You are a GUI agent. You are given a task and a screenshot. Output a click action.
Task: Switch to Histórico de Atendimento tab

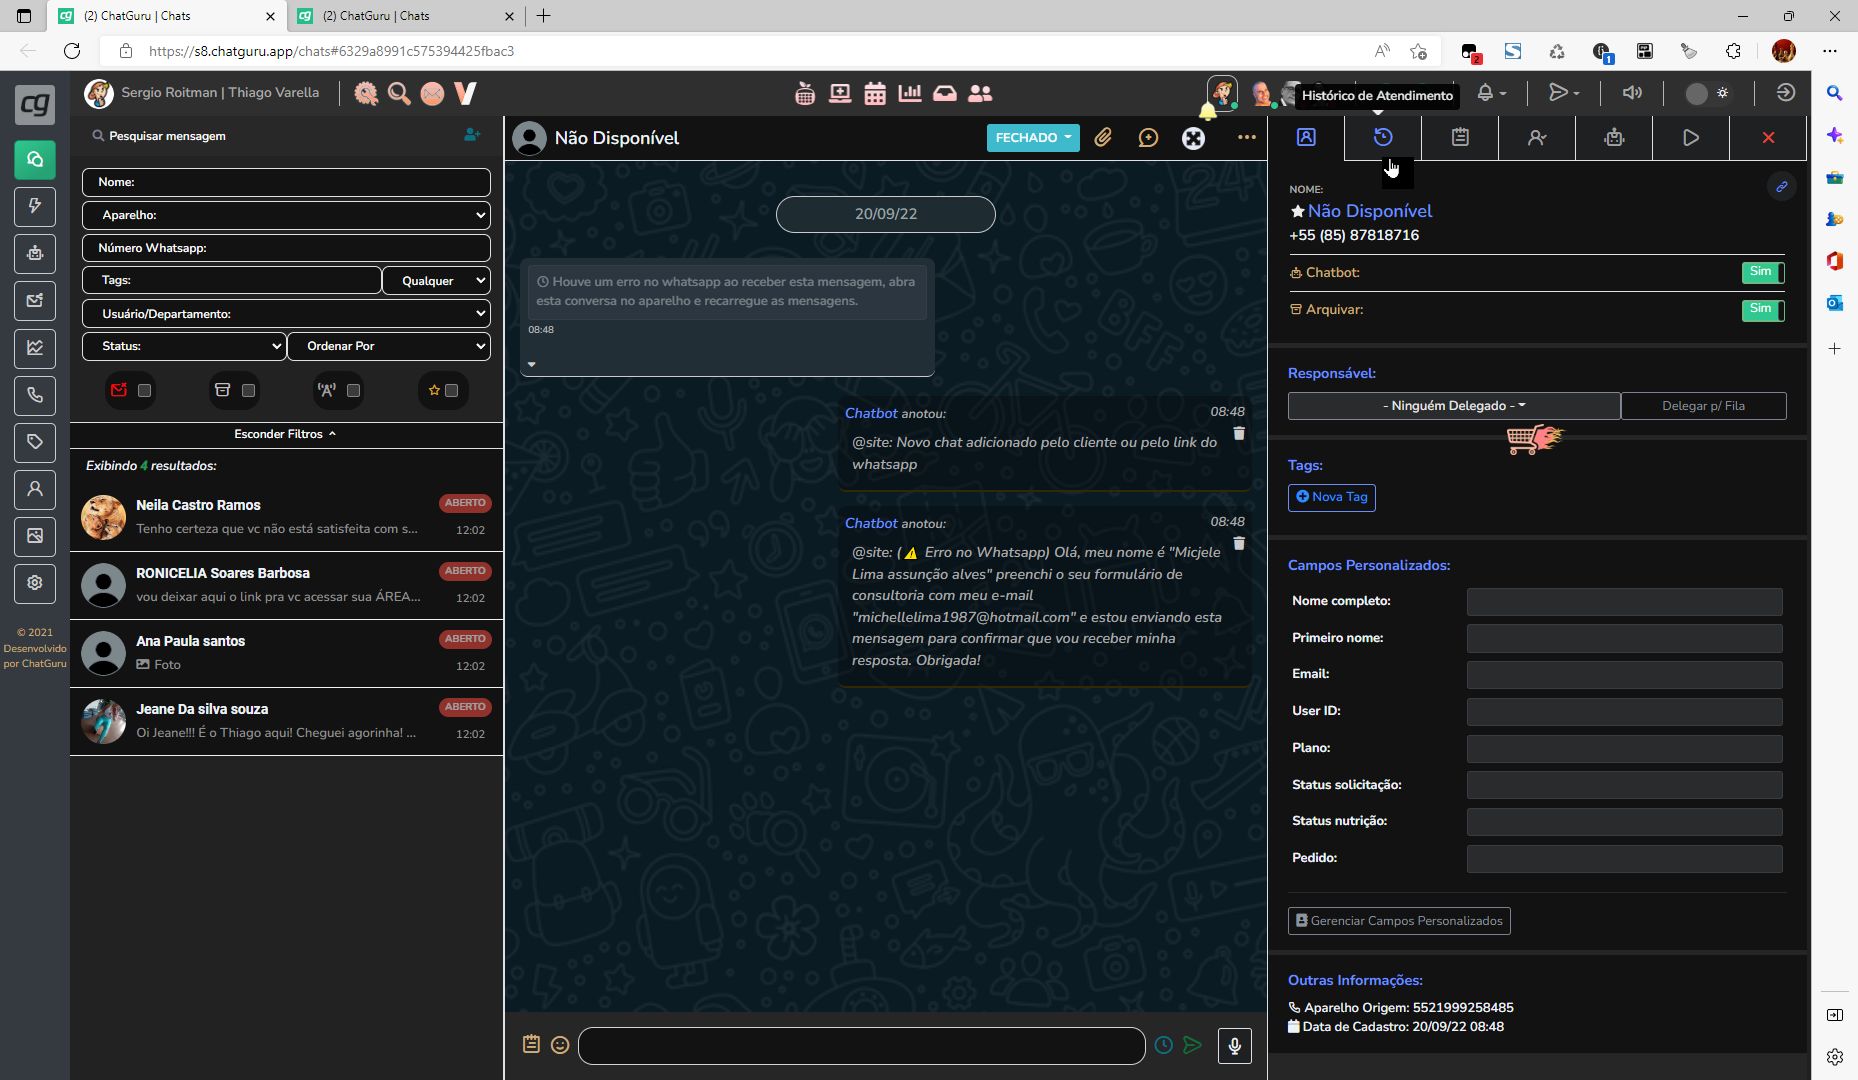(x=1383, y=138)
